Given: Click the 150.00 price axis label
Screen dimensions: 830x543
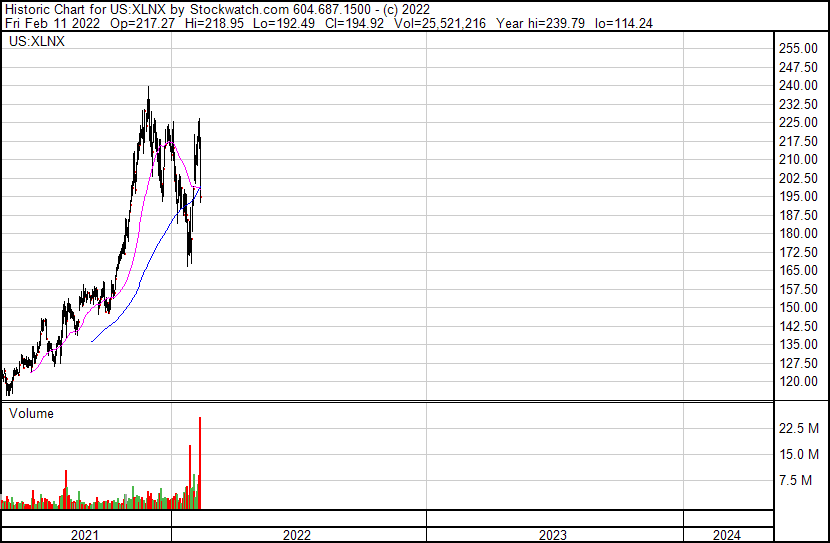Looking at the screenshot, I should [x=798, y=307].
